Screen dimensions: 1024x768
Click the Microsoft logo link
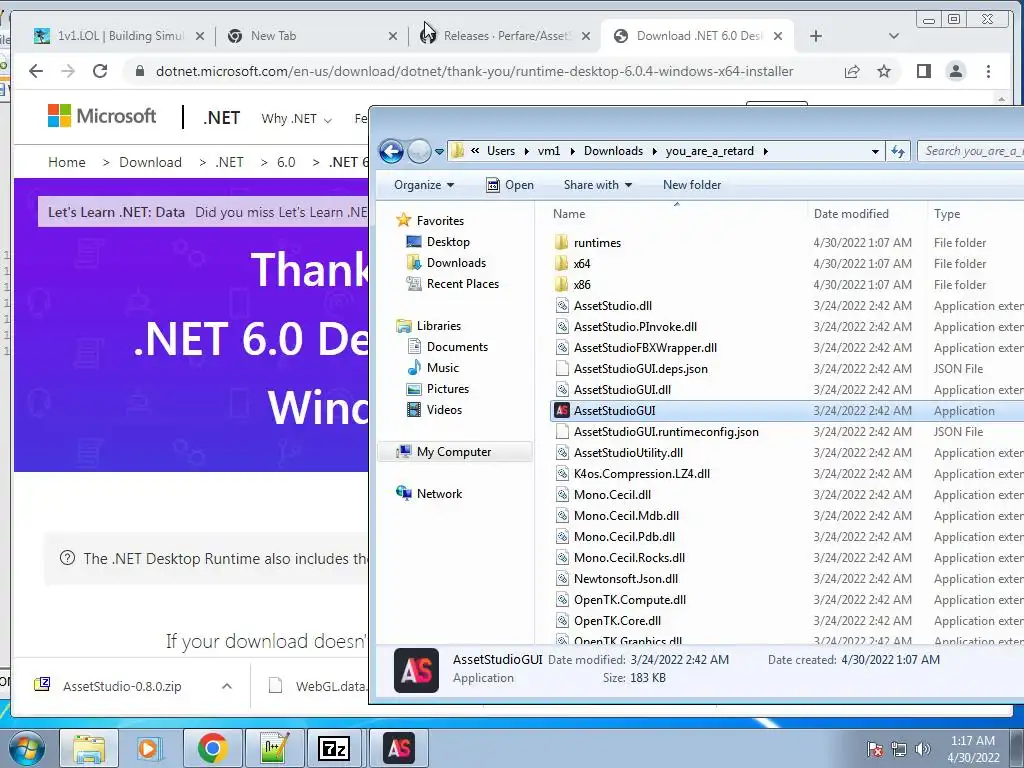(102, 116)
